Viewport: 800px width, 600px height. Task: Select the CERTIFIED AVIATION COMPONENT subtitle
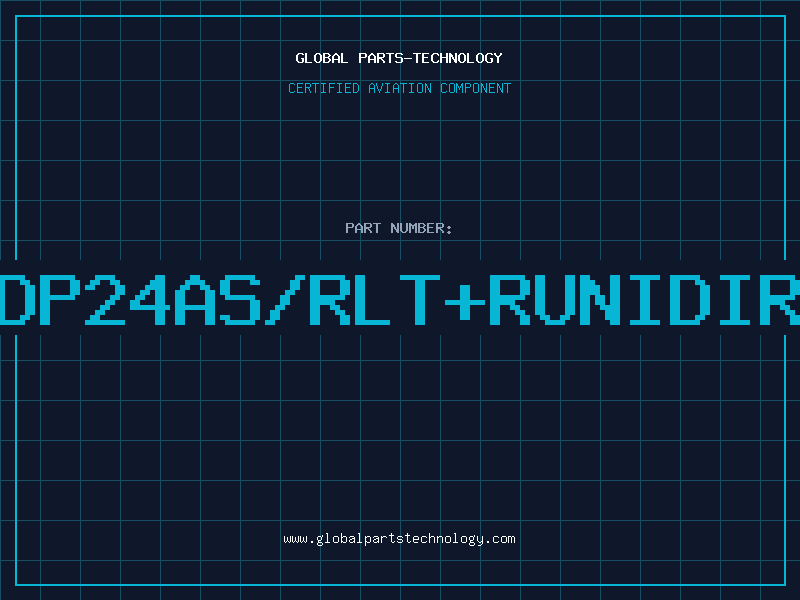coord(399,88)
